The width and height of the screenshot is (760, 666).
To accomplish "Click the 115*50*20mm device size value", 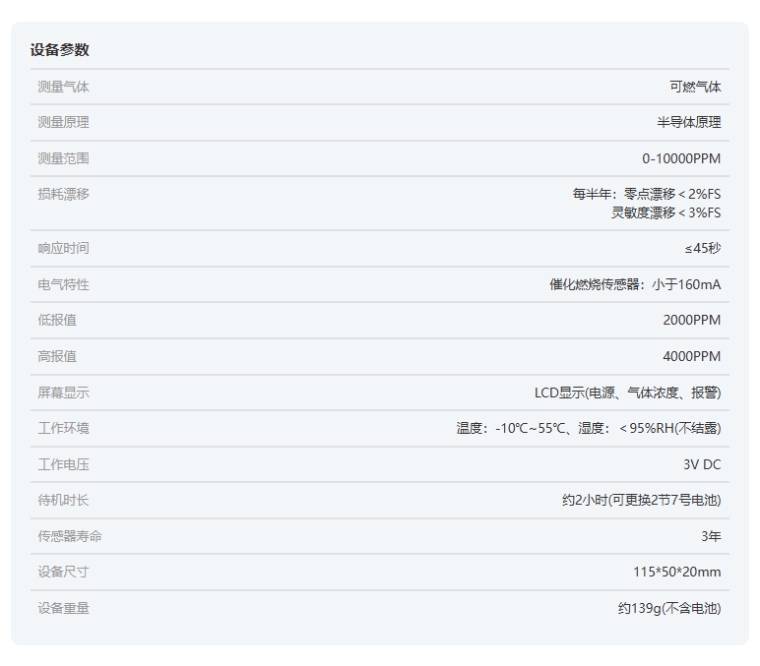I will coord(677,573).
